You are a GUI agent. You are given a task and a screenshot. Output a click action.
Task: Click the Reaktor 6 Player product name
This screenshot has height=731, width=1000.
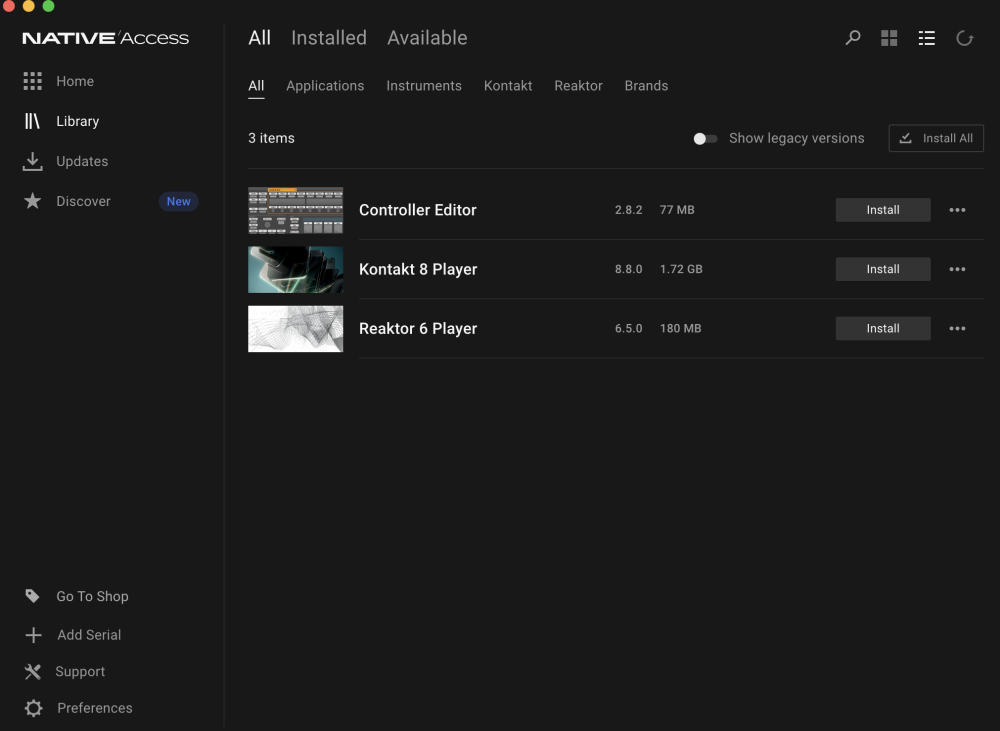point(418,329)
